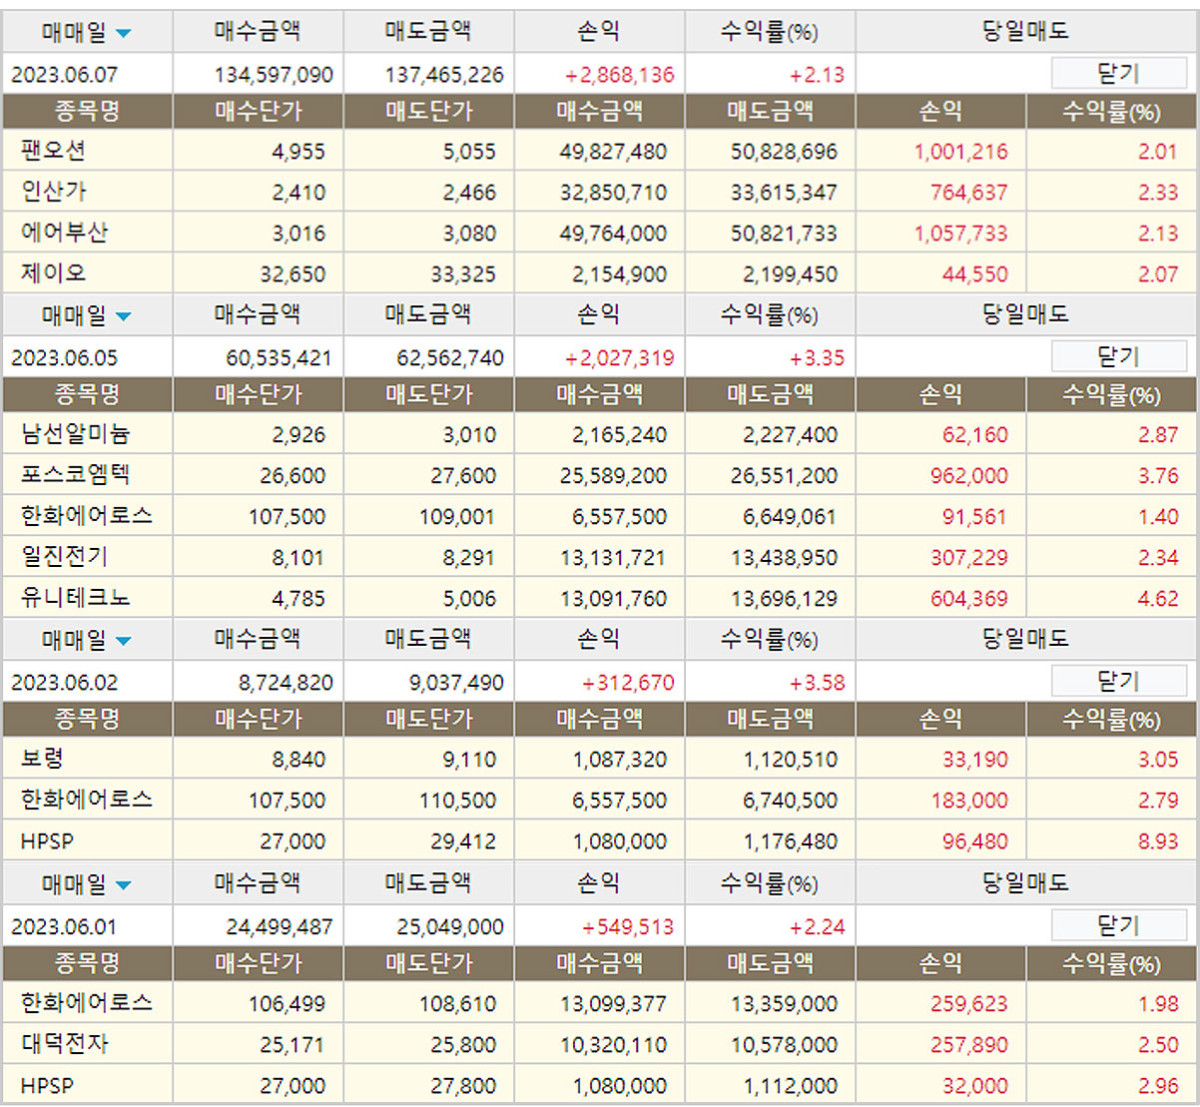Click the 매매일 sort arrow above 2023.06.01

123,886
